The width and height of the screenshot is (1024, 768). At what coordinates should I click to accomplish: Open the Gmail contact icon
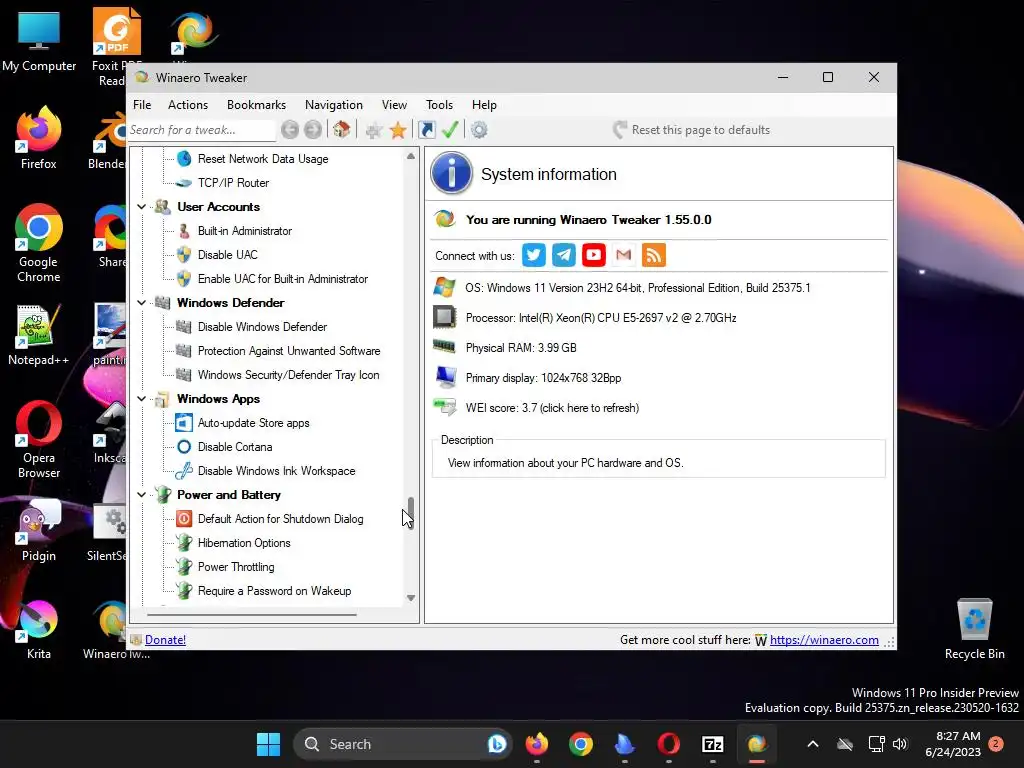(x=624, y=255)
